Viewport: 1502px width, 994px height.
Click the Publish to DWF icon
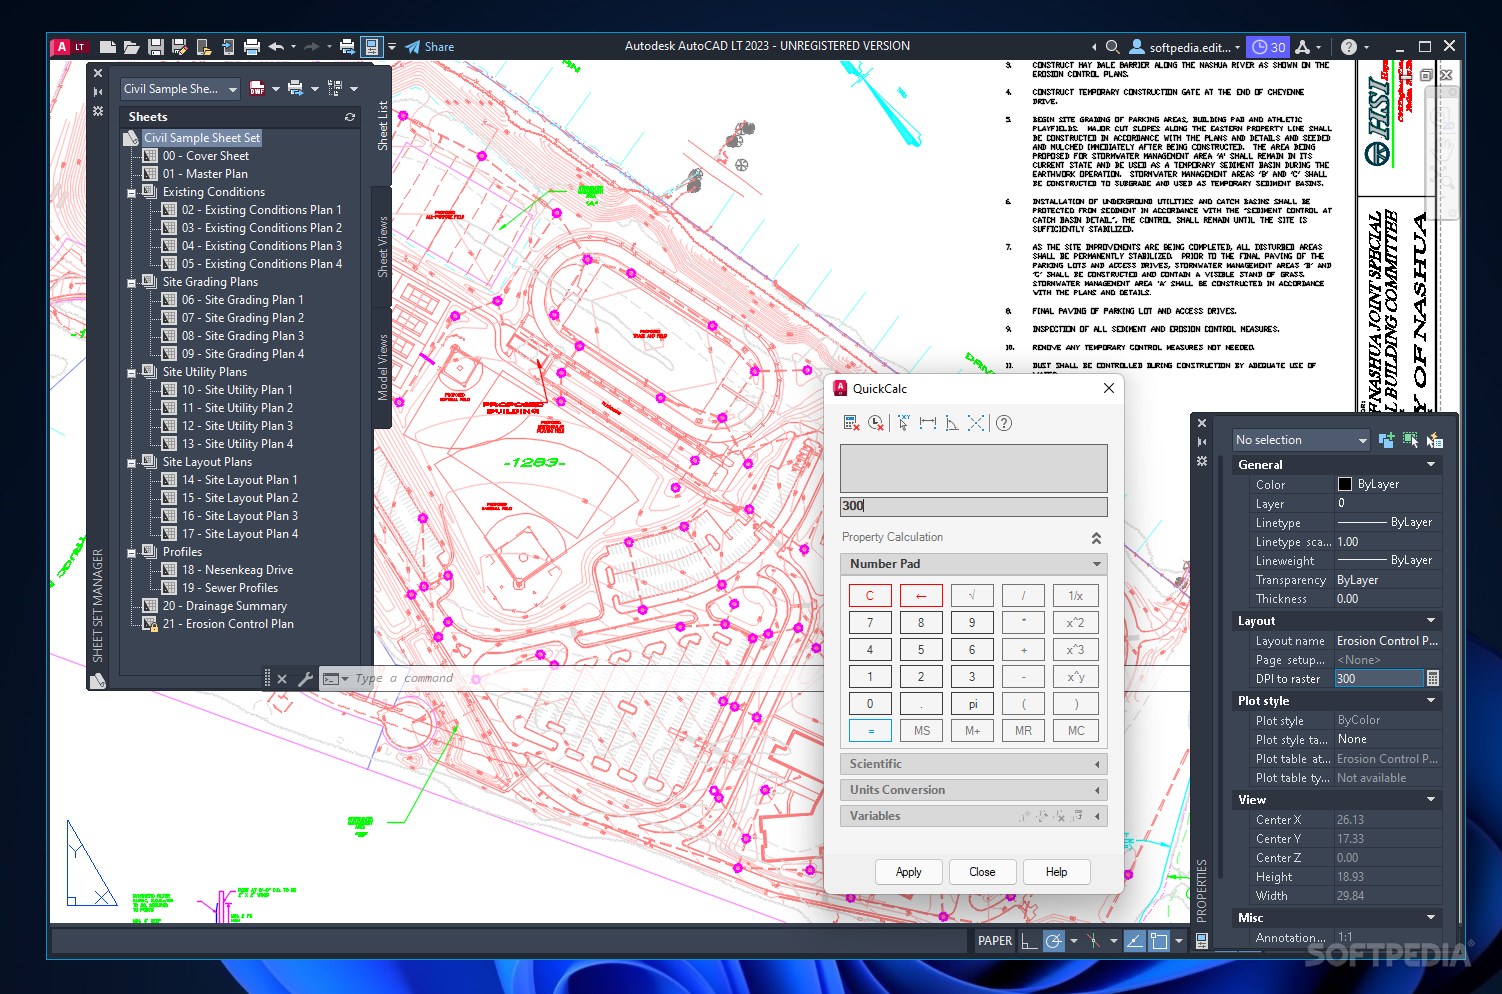click(x=258, y=89)
